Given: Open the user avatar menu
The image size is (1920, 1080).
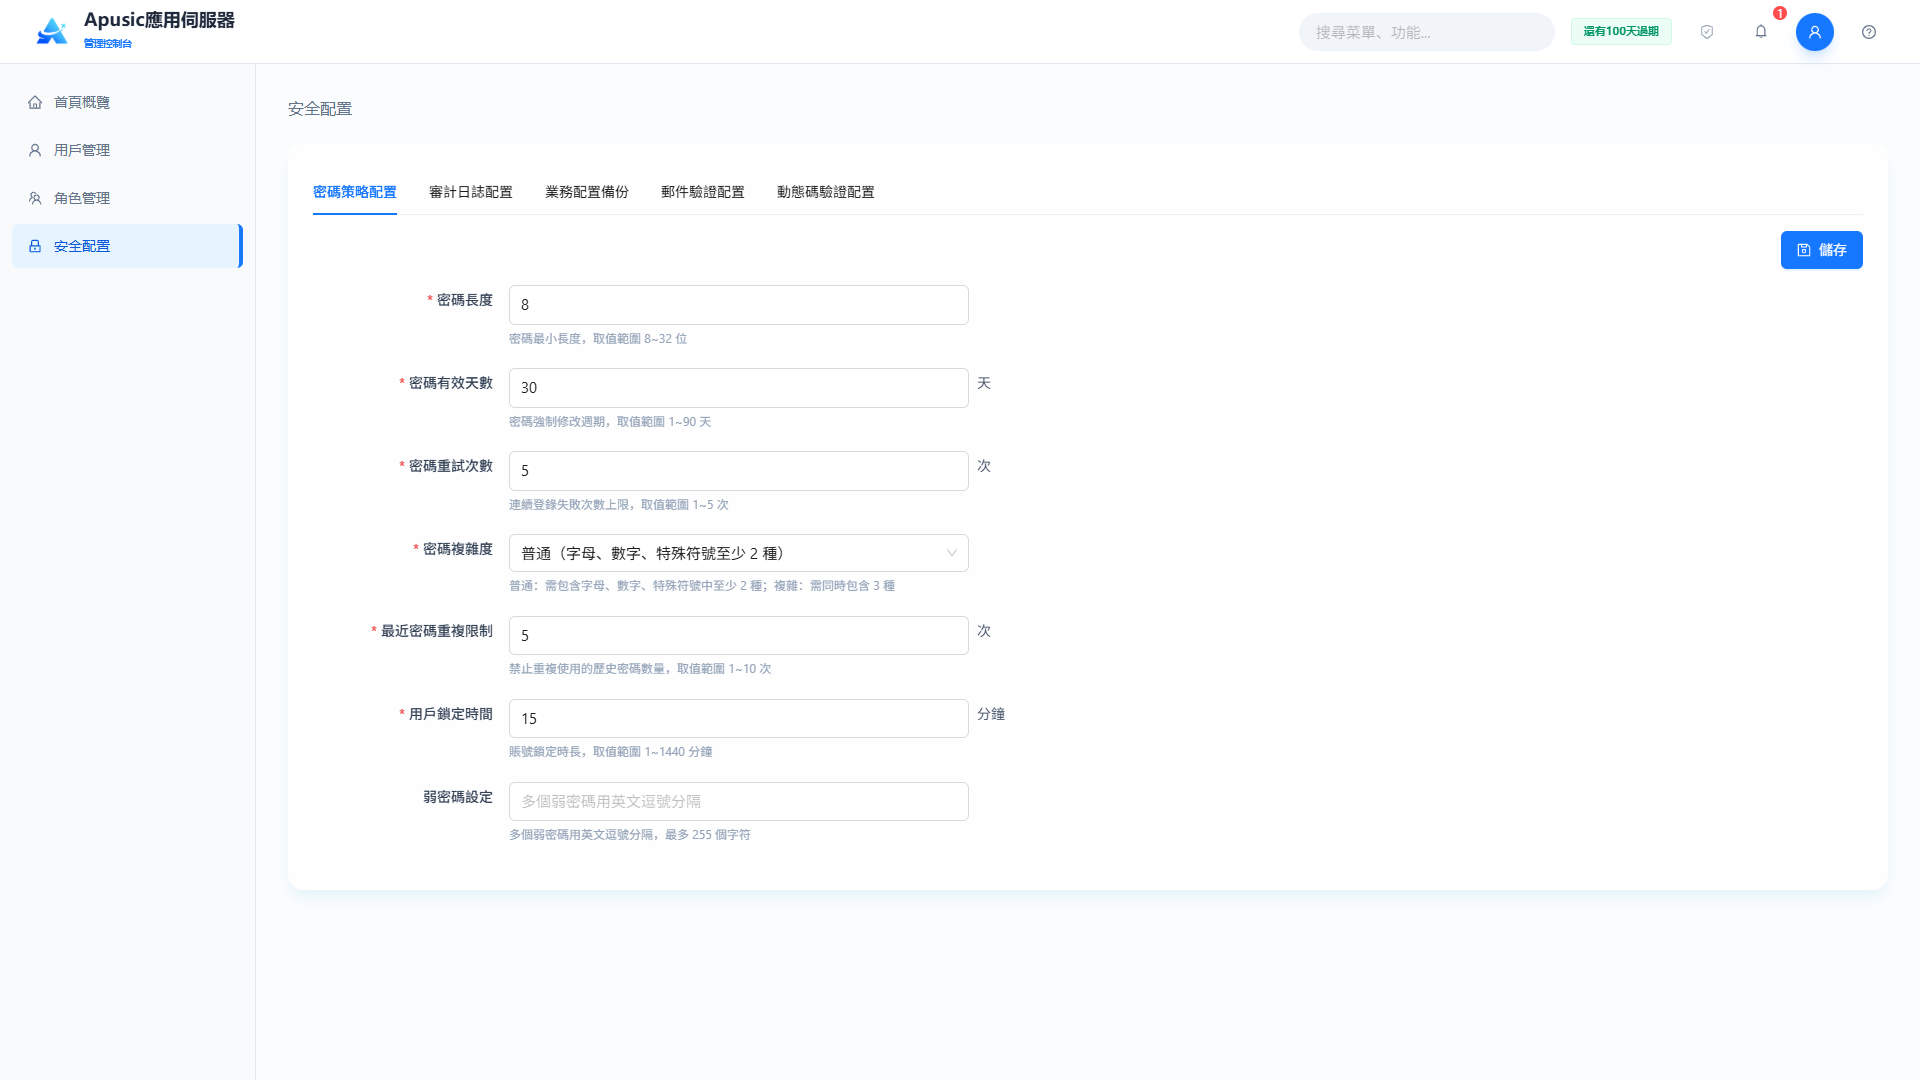Looking at the screenshot, I should tap(1815, 32).
